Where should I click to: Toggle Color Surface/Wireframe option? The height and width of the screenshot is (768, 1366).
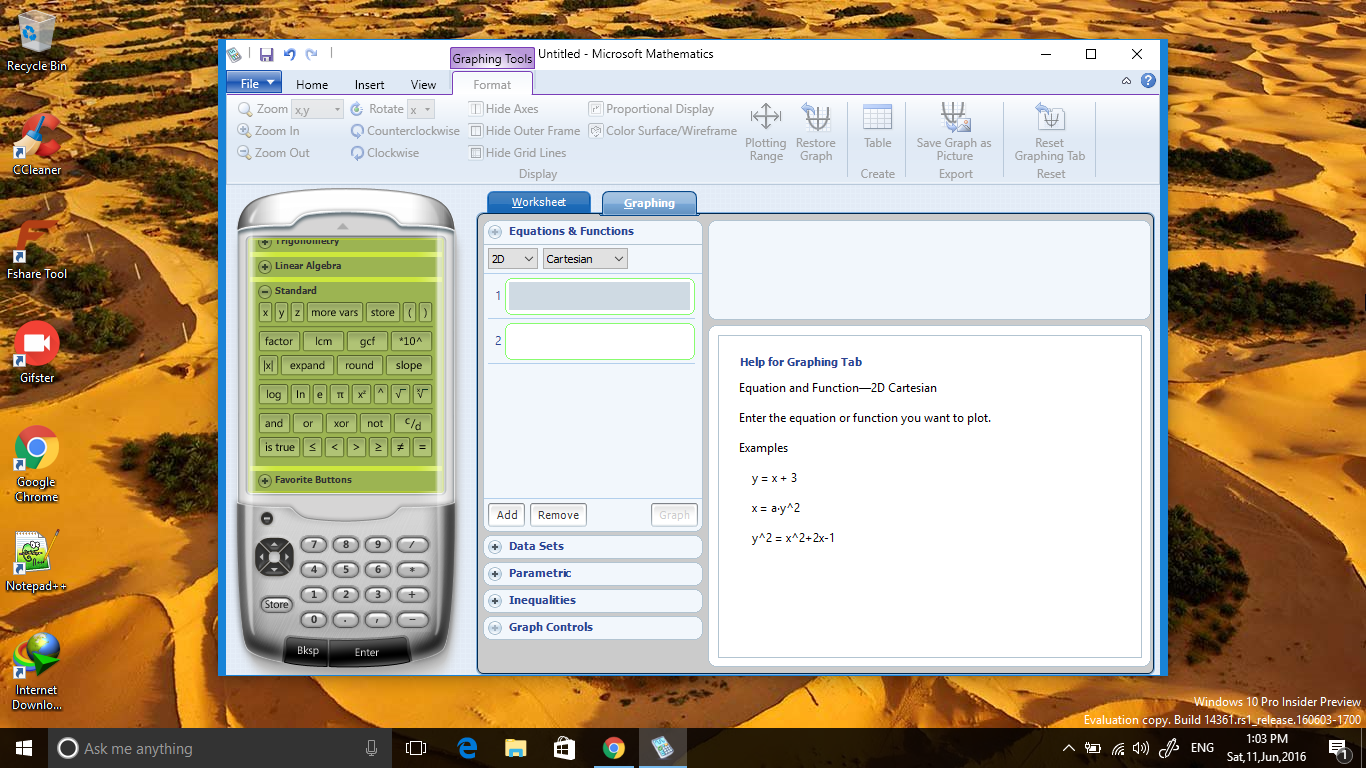(663, 131)
